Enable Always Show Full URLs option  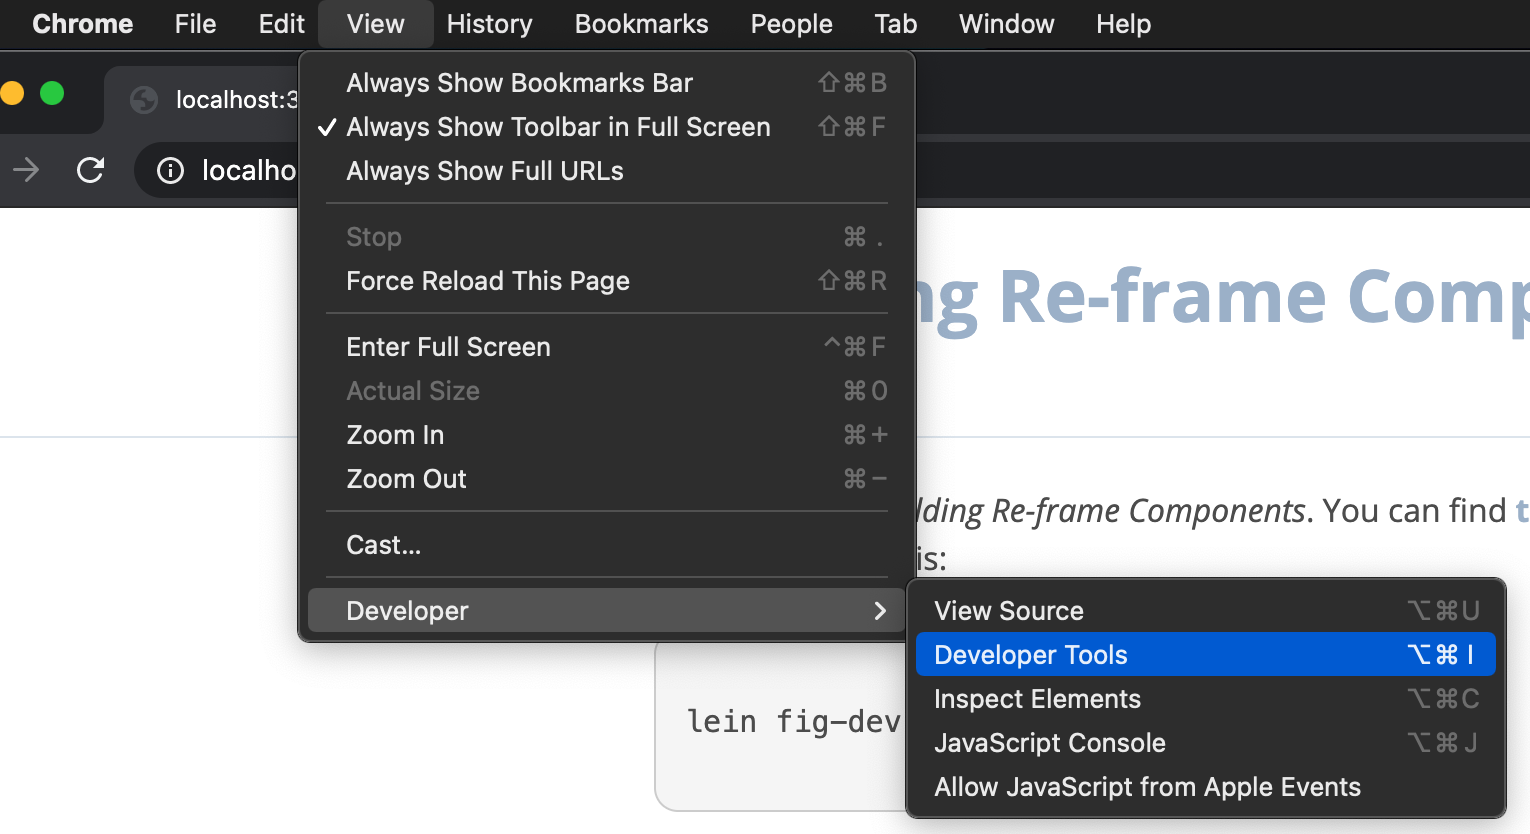point(484,171)
